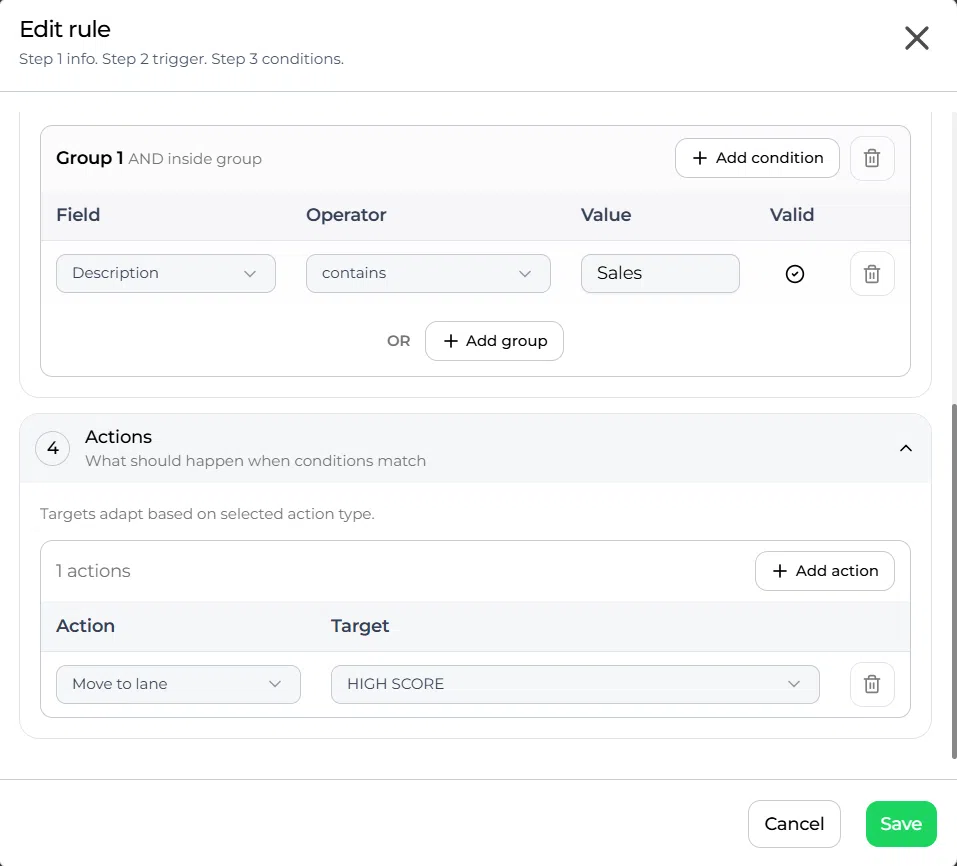957x866 pixels.
Task: Click the 'AND inside group' label
Action: pos(195,159)
